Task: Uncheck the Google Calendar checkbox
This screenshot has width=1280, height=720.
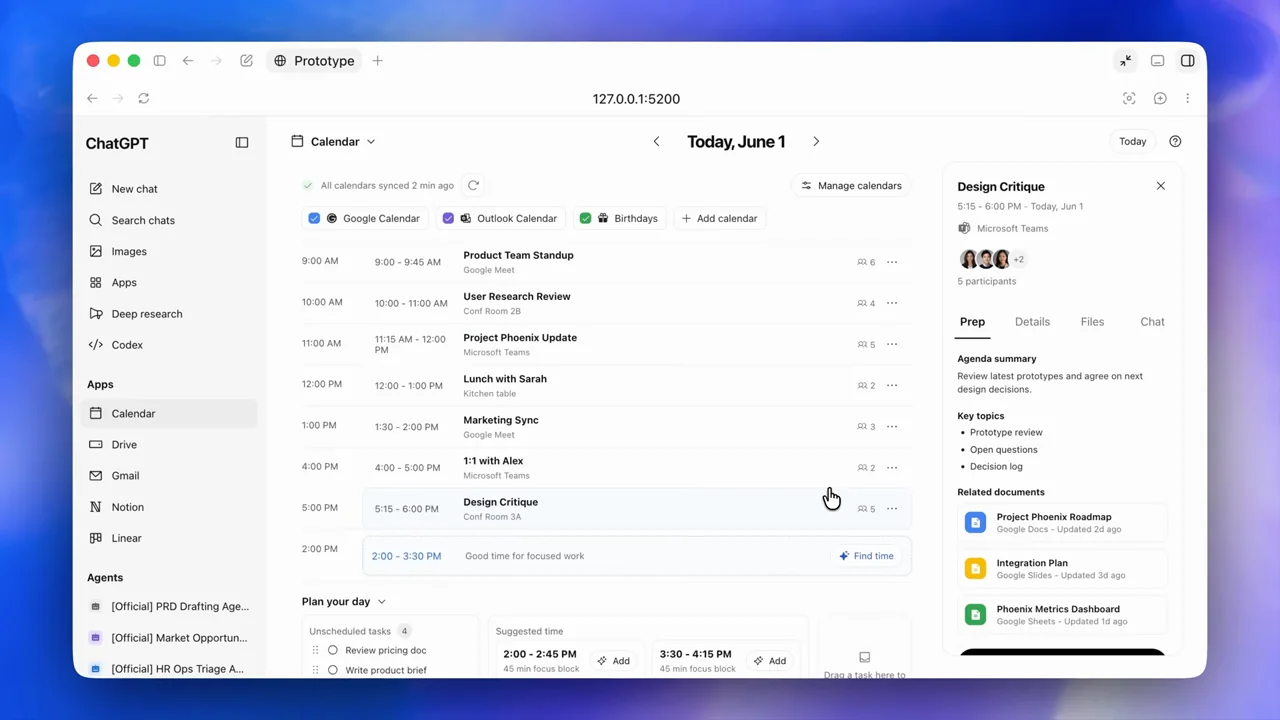Action: [x=314, y=218]
